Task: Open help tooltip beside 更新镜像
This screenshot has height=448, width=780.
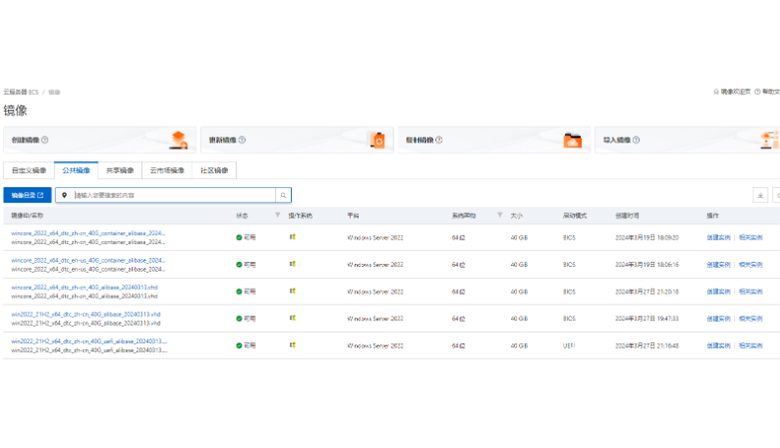Action: [242, 140]
